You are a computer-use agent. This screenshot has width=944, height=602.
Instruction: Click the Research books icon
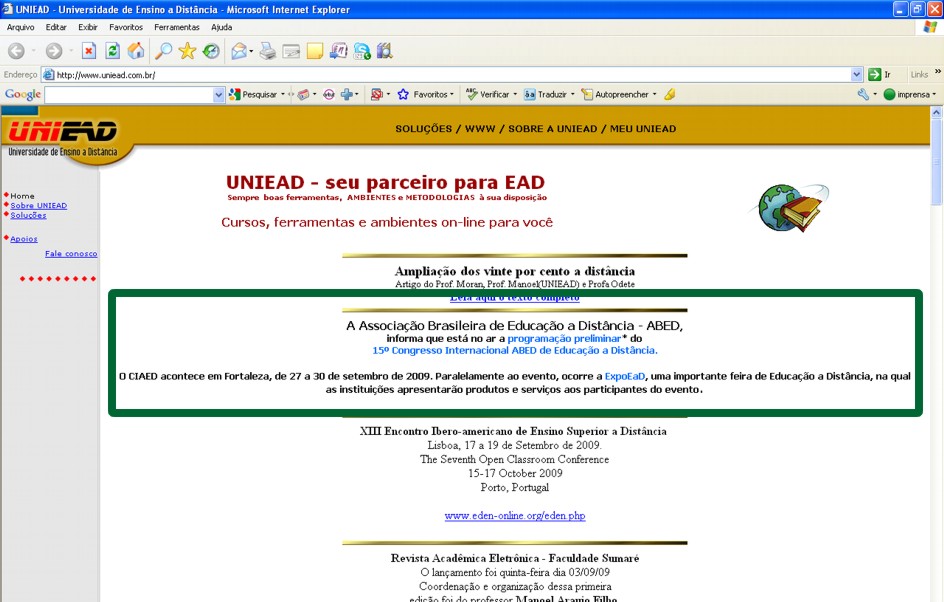tap(385, 51)
